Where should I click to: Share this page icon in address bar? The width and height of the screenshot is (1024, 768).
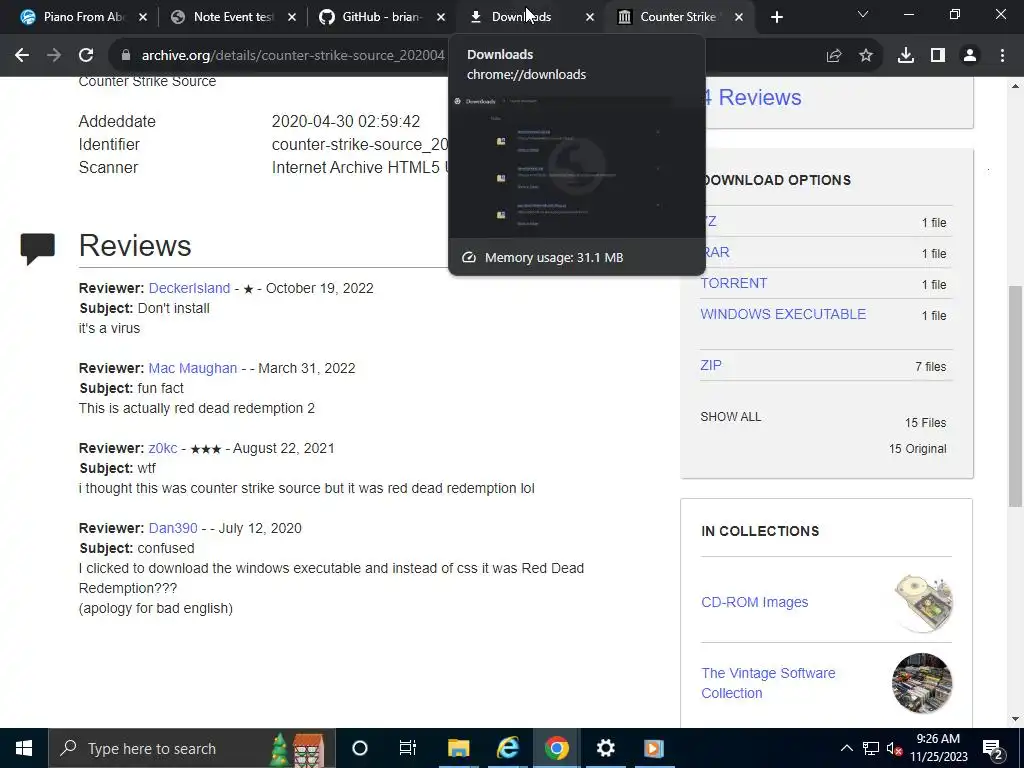pos(834,56)
